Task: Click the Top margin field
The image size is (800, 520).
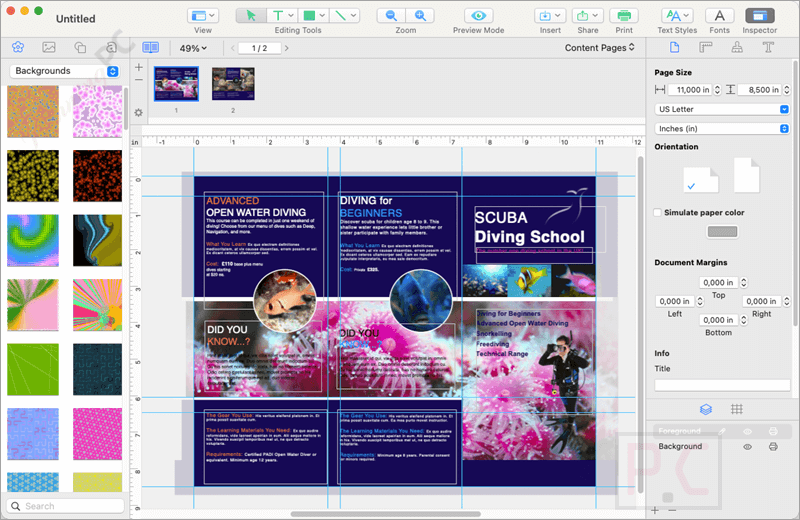Action: tap(718, 283)
